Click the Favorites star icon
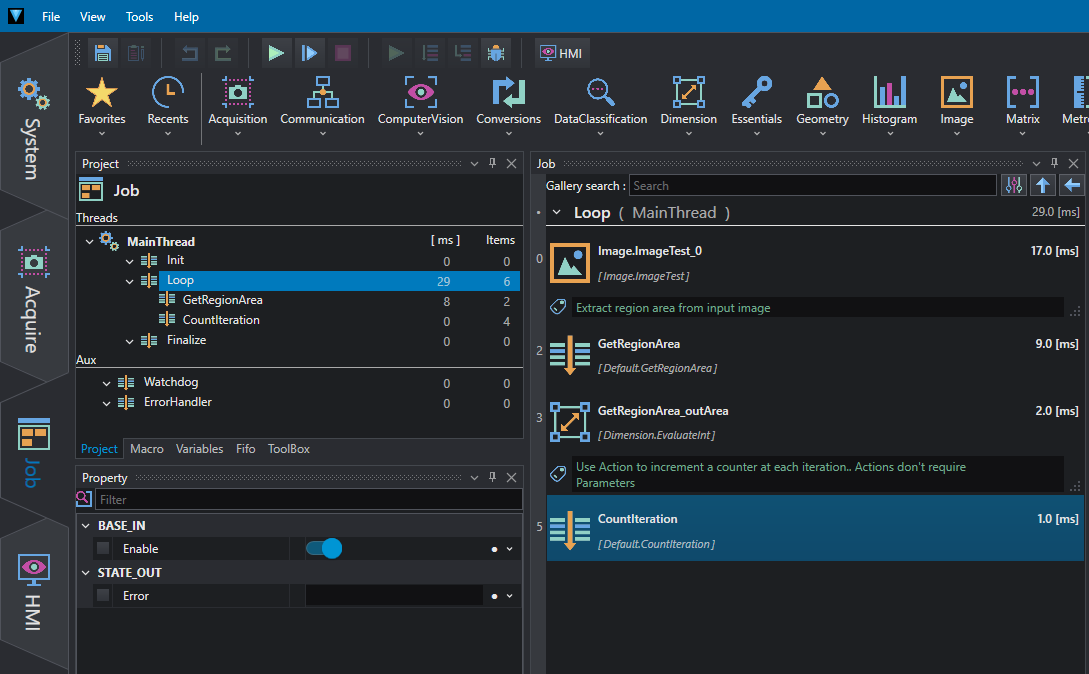1089x674 pixels. [x=101, y=92]
